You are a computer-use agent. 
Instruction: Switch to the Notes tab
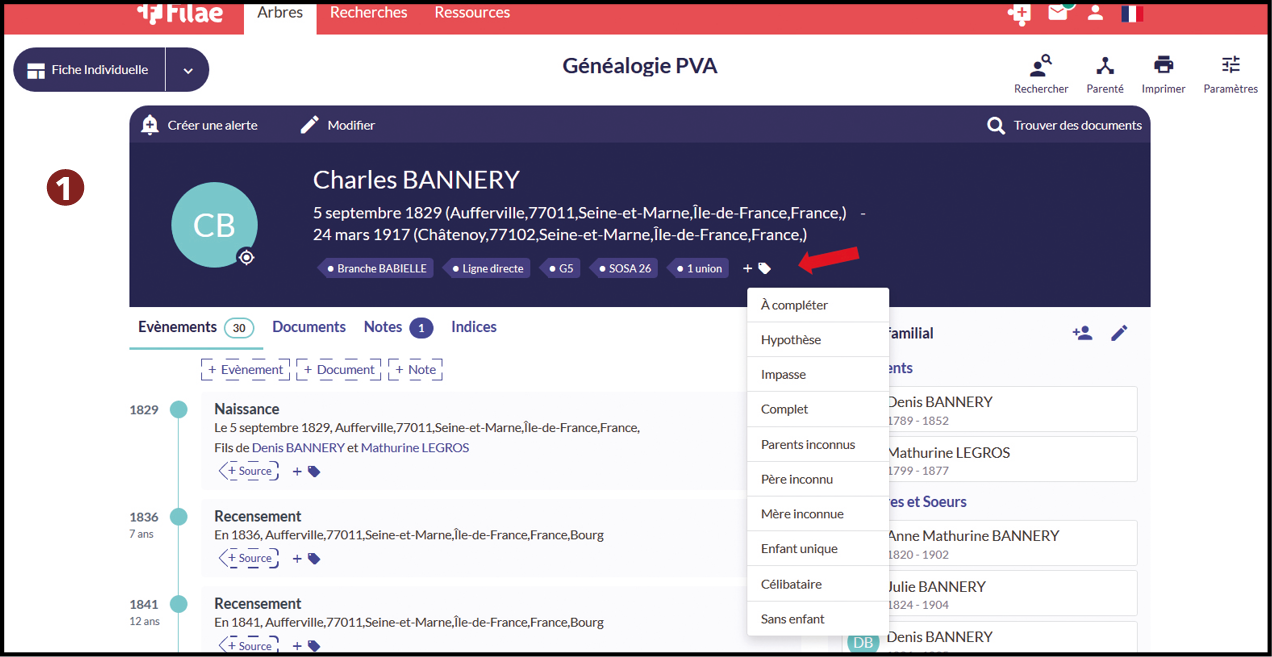pyautogui.click(x=398, y=327)
